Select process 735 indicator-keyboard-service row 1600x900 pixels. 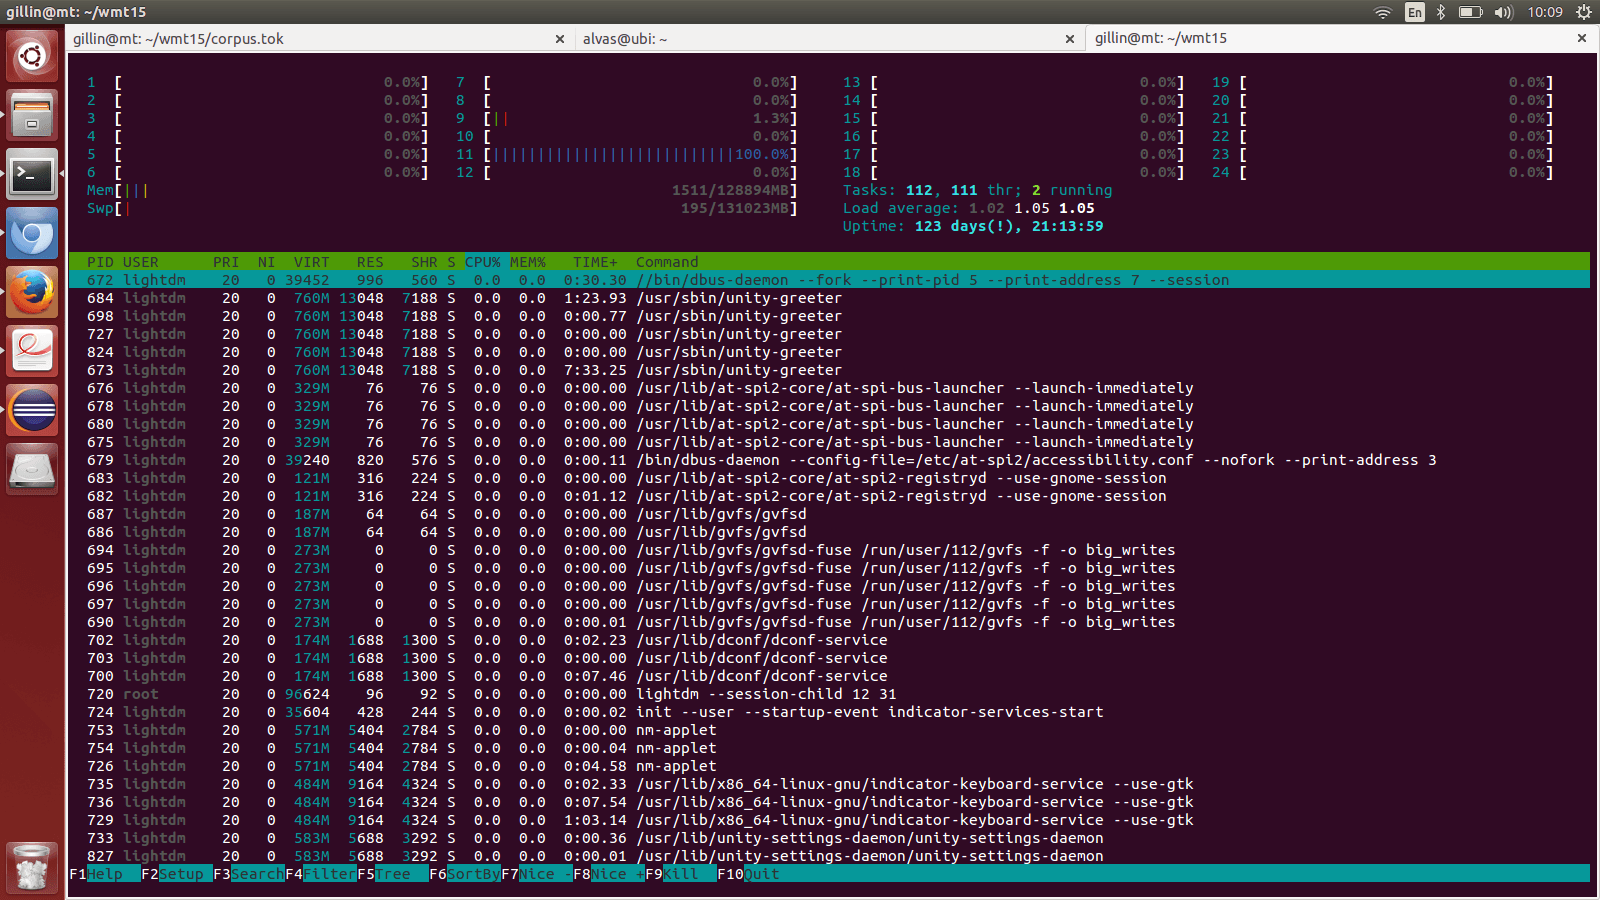[x=829, y=784]
